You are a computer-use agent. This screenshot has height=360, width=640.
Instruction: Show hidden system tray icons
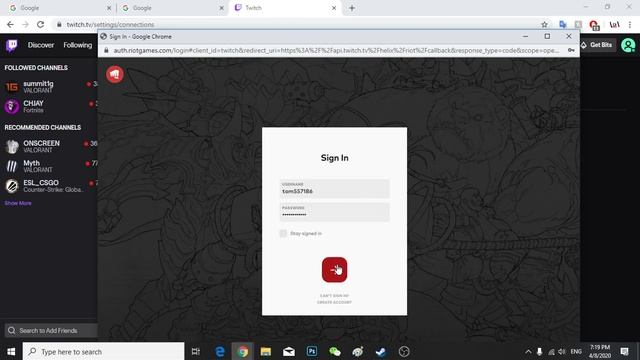click(528, 351)
